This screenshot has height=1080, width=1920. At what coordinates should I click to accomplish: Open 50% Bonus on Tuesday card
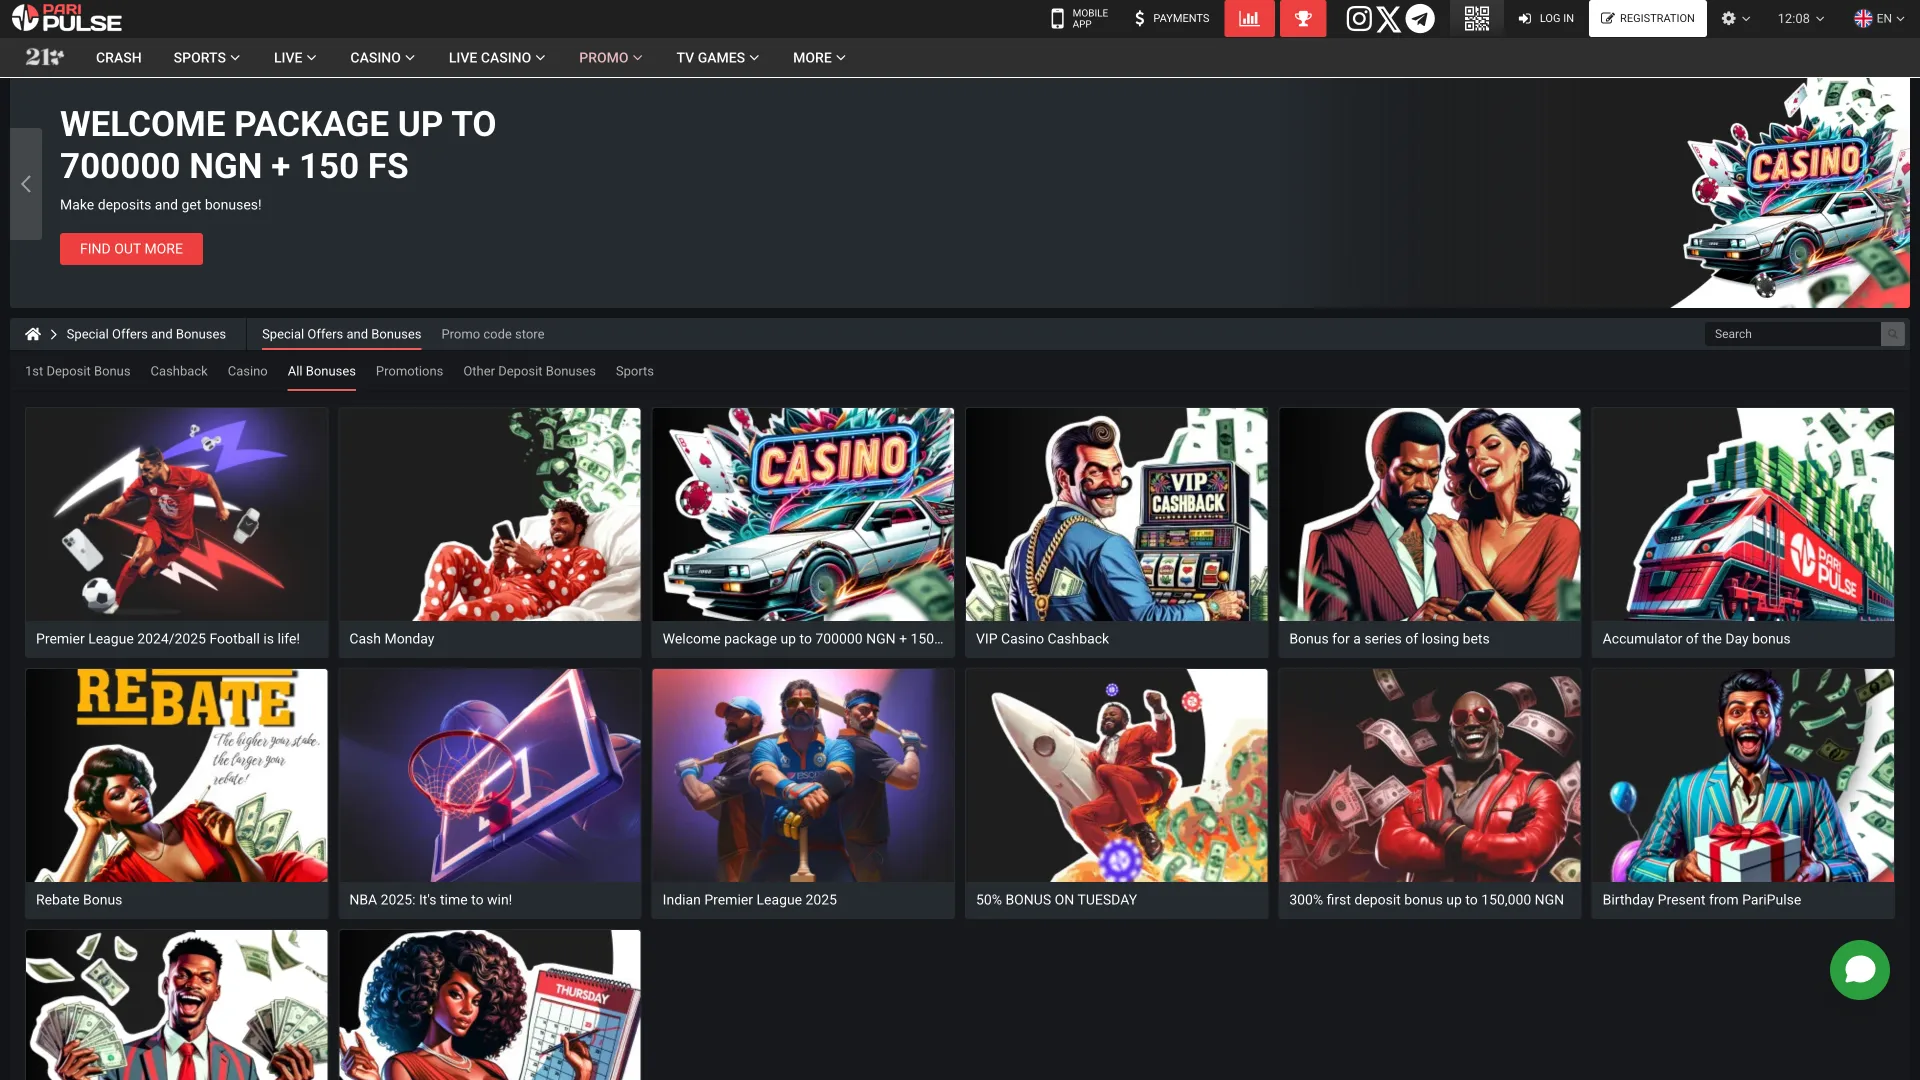[1116, 793]
